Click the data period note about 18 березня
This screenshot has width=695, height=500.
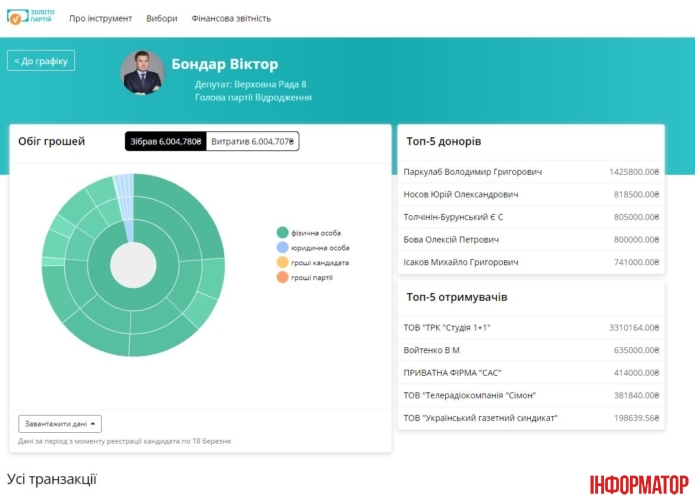pyautogui.click(x=125, y=441)
